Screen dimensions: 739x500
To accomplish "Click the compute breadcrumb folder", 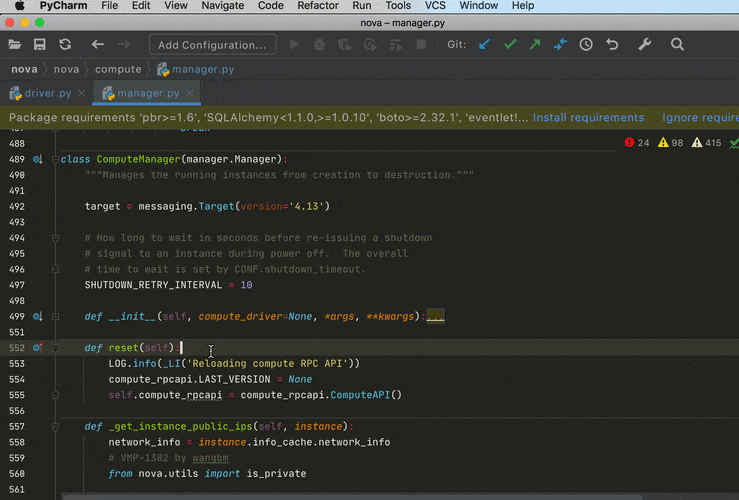I will point(118,70).
